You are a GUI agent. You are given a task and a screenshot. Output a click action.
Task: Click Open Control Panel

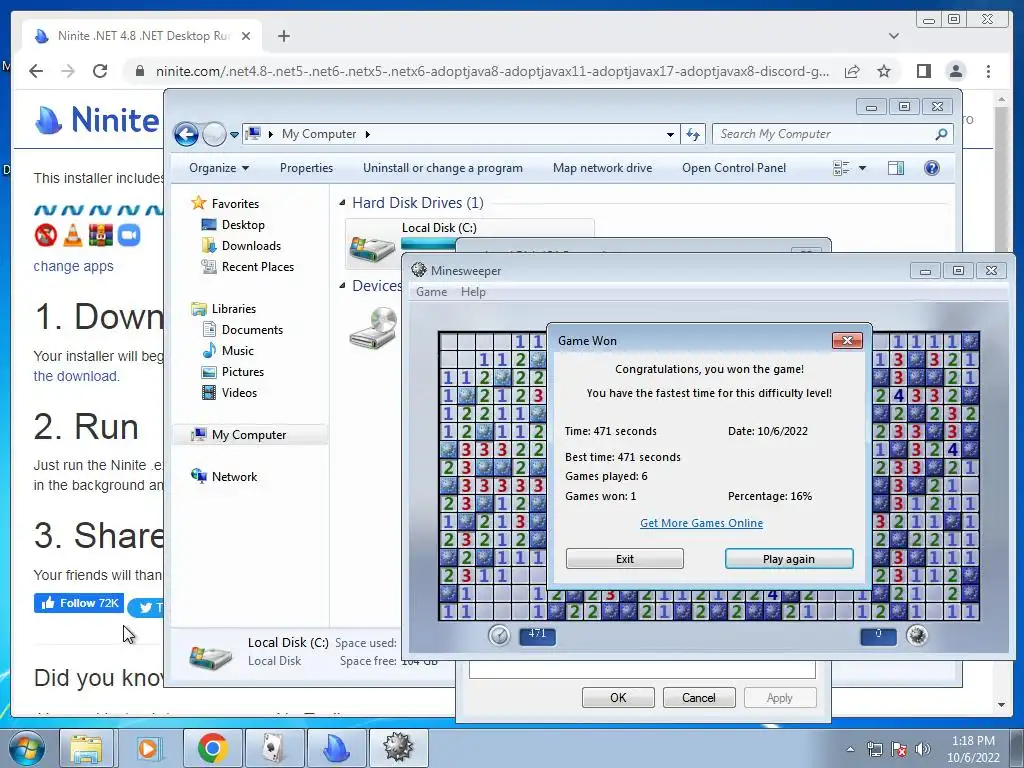coord(734,168)
